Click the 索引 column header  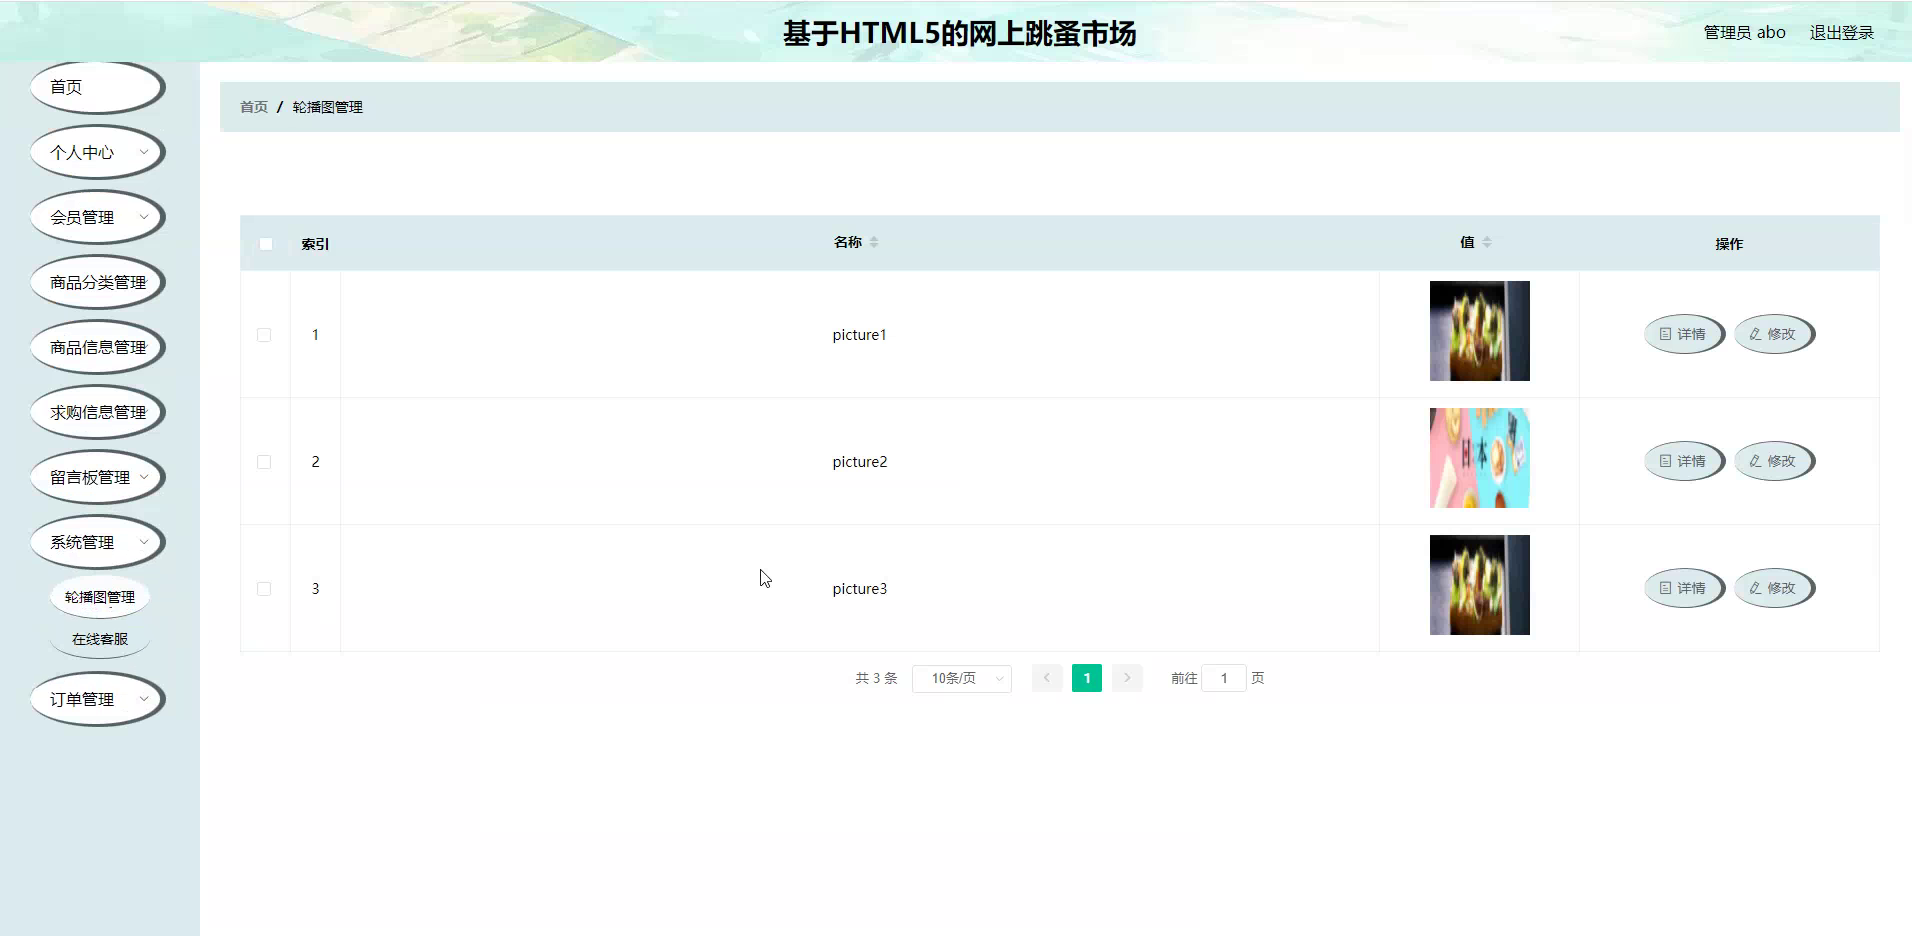click(315, 244)
